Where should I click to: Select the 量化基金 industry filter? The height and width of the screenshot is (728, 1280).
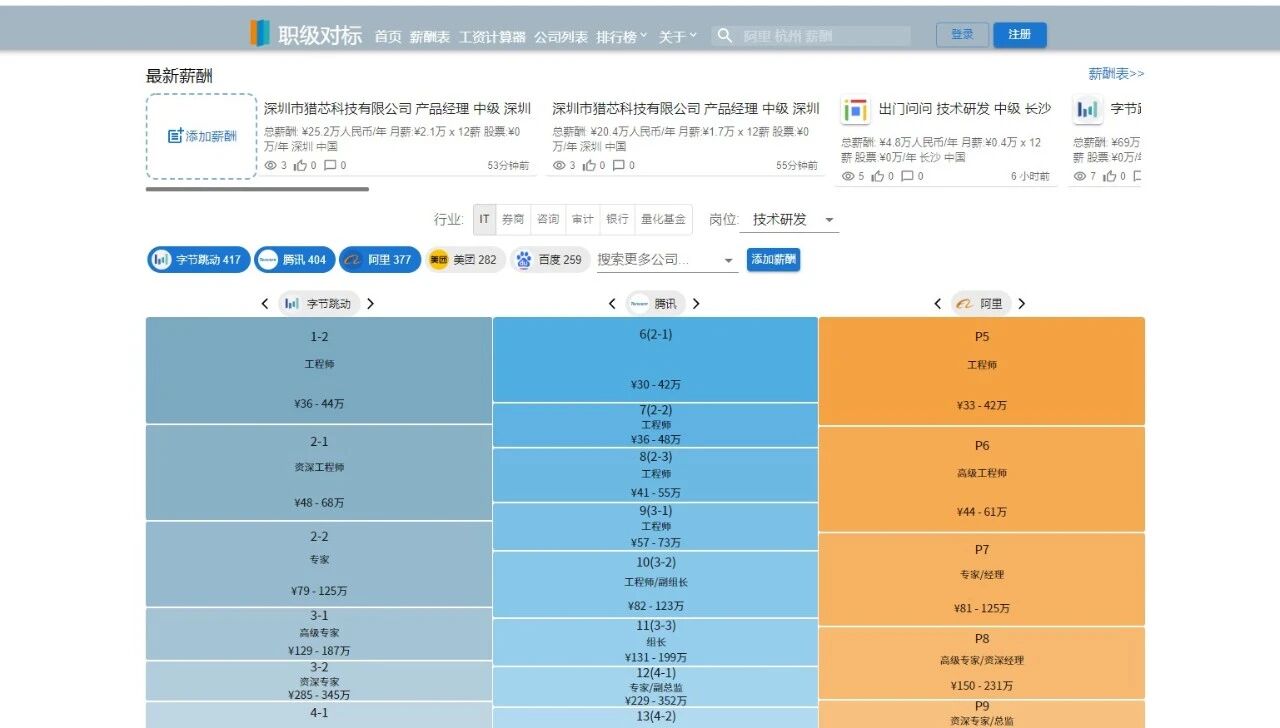[x=663, y=219]
